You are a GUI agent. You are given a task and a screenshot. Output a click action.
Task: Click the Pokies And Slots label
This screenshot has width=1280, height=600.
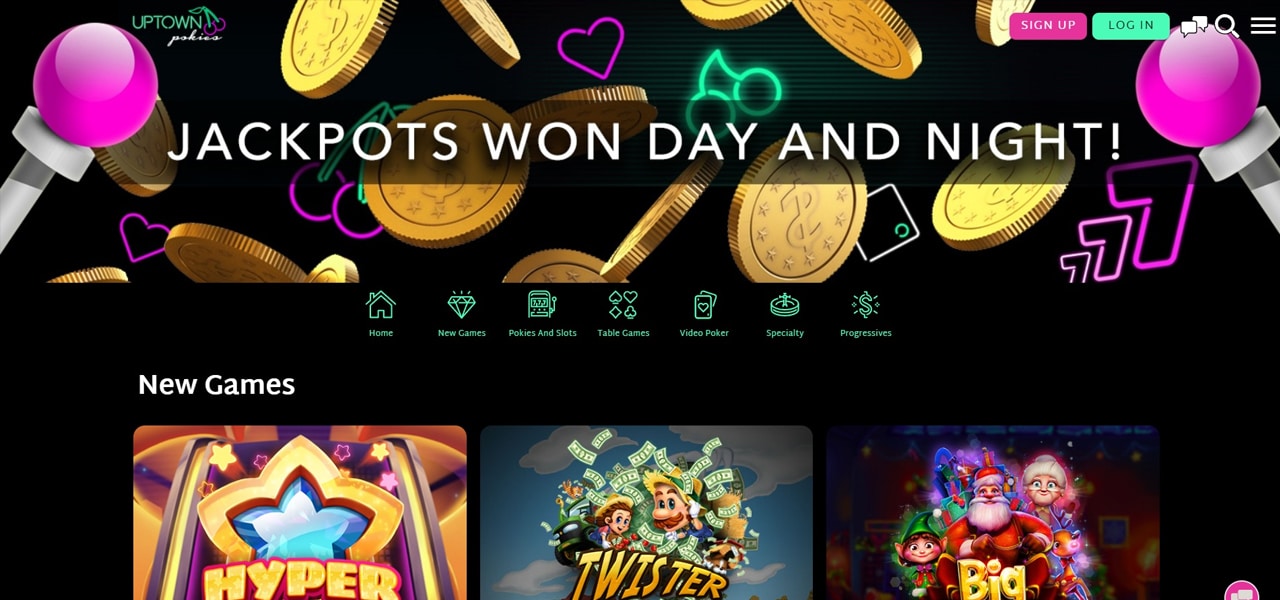pyautogui.click(x=542, y=333)
